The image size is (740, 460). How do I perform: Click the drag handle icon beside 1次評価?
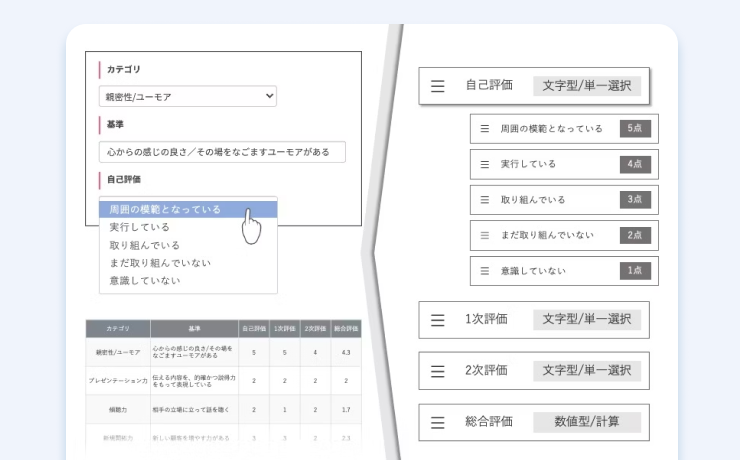437,320
